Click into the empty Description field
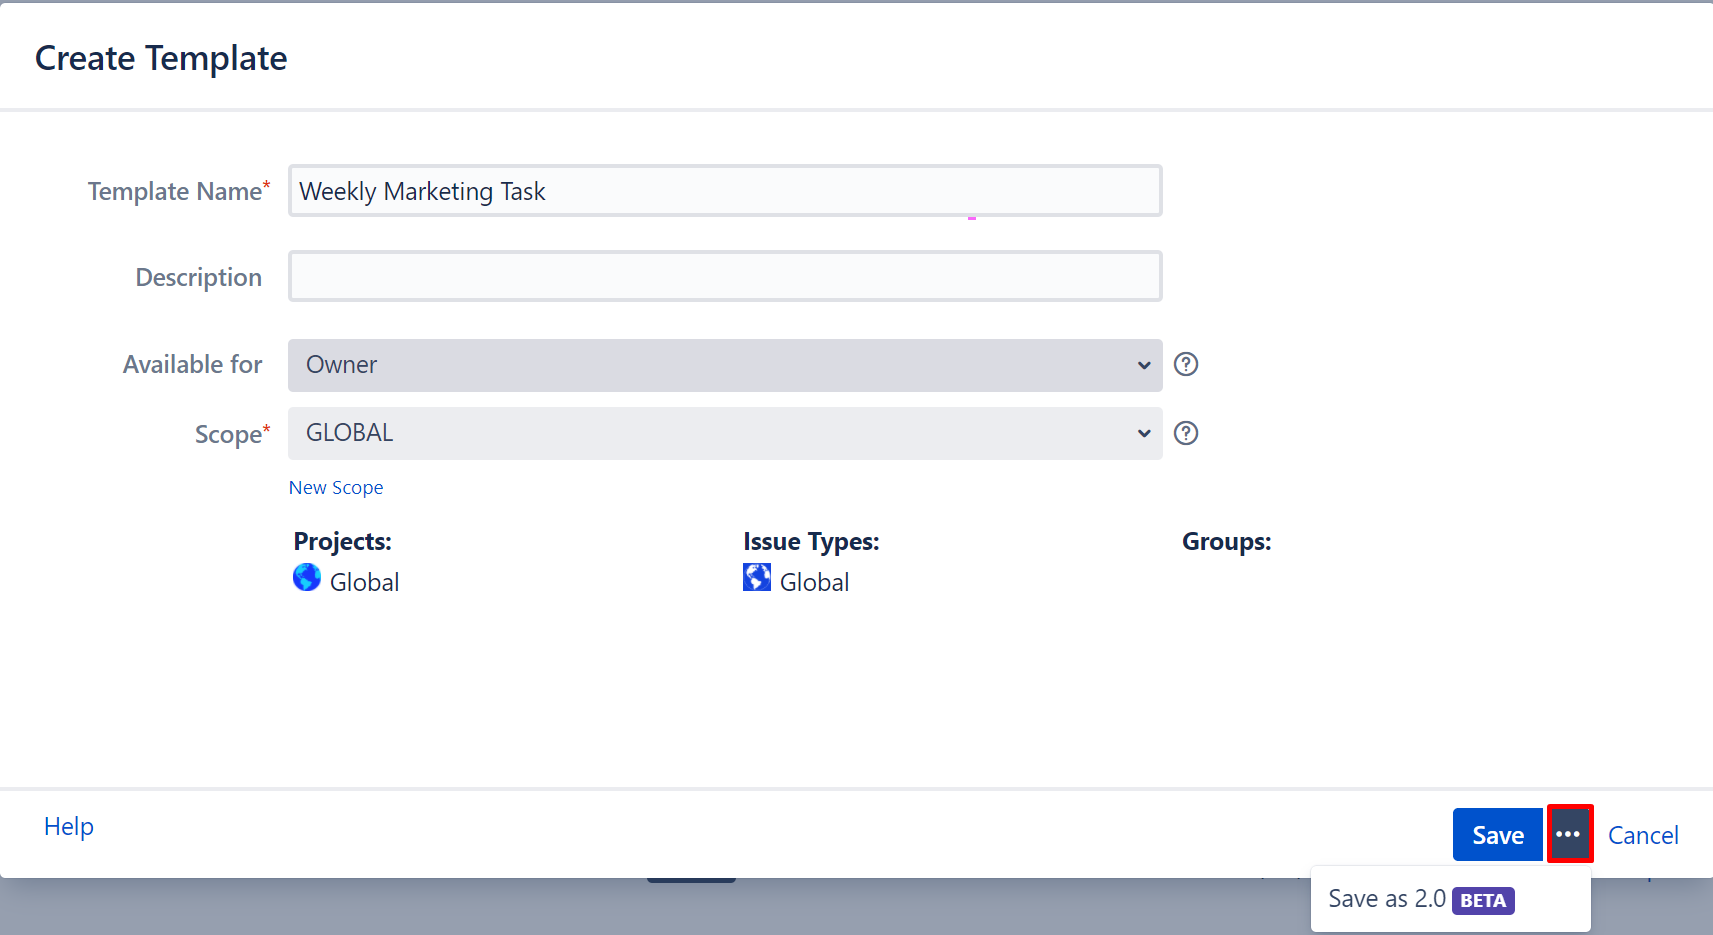This screenshot has height=935, width=1713. click(724, 277)
